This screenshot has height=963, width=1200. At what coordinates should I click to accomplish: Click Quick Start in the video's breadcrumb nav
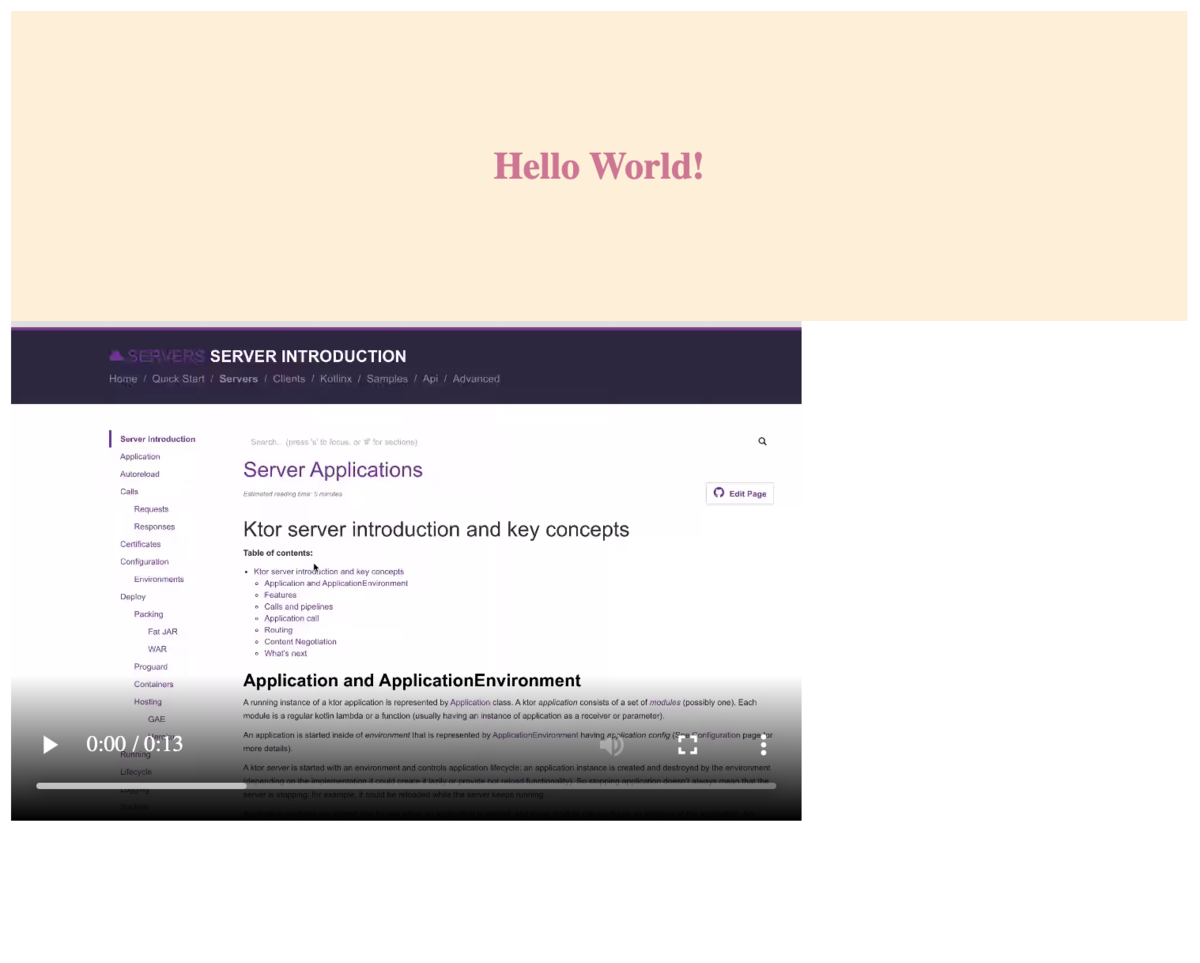[x=178, y=379]
